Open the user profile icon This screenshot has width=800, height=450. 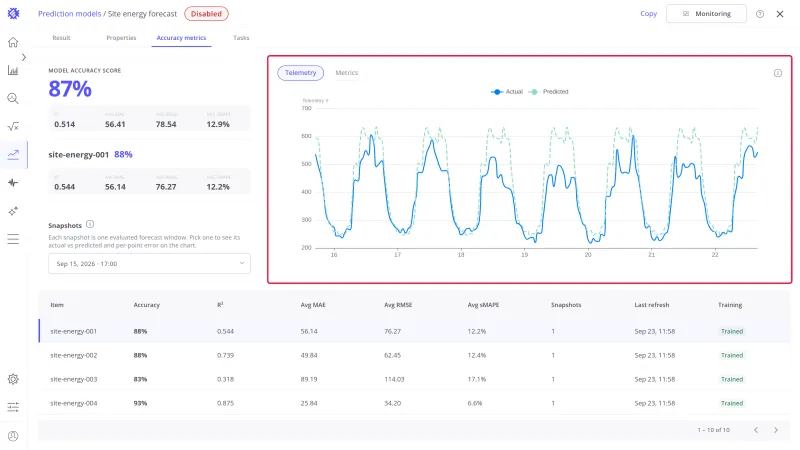pos(13,436)
